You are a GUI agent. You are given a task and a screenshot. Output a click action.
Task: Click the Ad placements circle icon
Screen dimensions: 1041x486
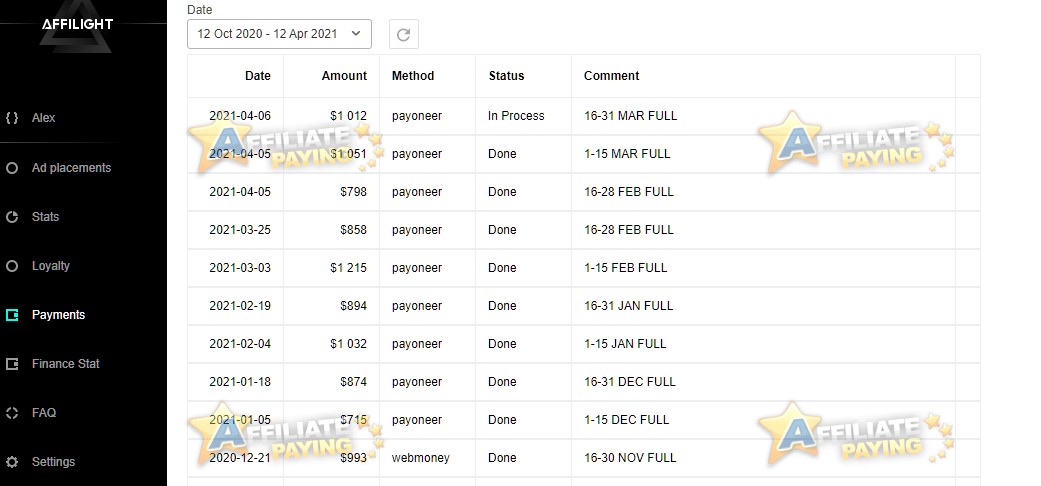click(12, 168)
